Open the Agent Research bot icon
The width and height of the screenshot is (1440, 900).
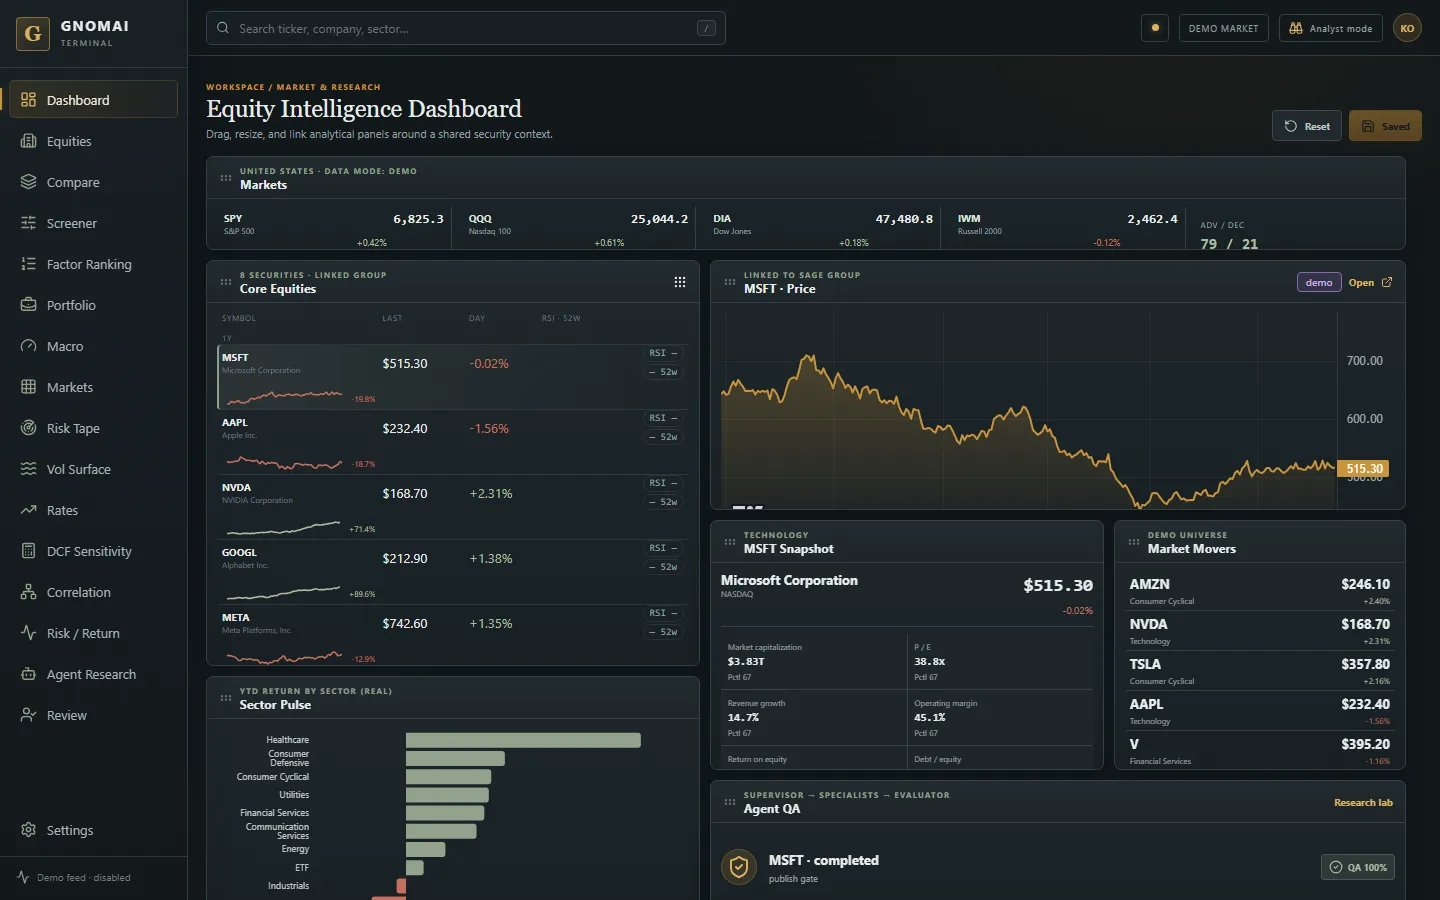pyautogui.click(x=28, y=674)
